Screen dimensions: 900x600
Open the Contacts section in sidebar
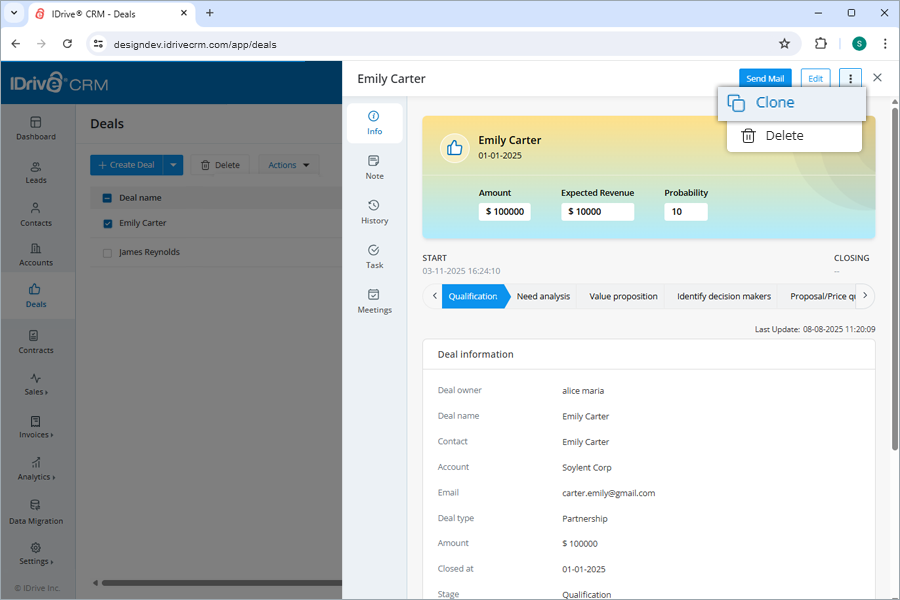tap(36, 216)
